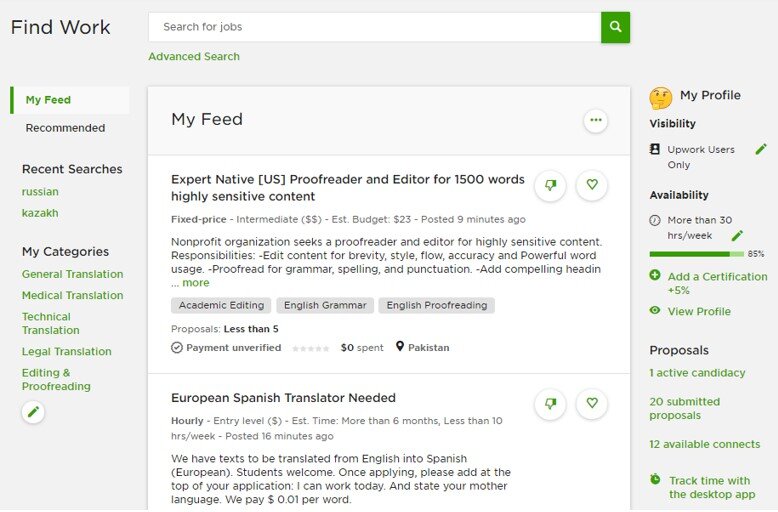Click the View Profile eye icon
778x512 pixels.
click(655, 311)
